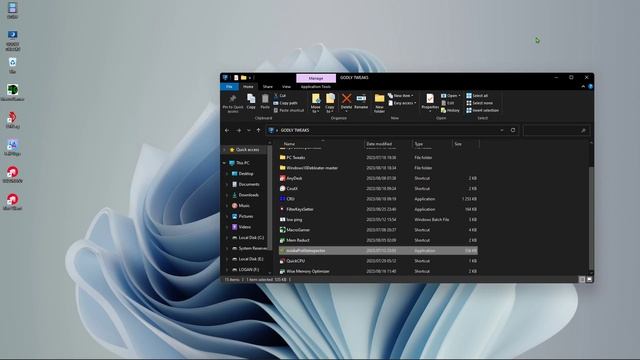Click Edit in the Open group
Screen dimensions: 640x360
coord(448,103)
